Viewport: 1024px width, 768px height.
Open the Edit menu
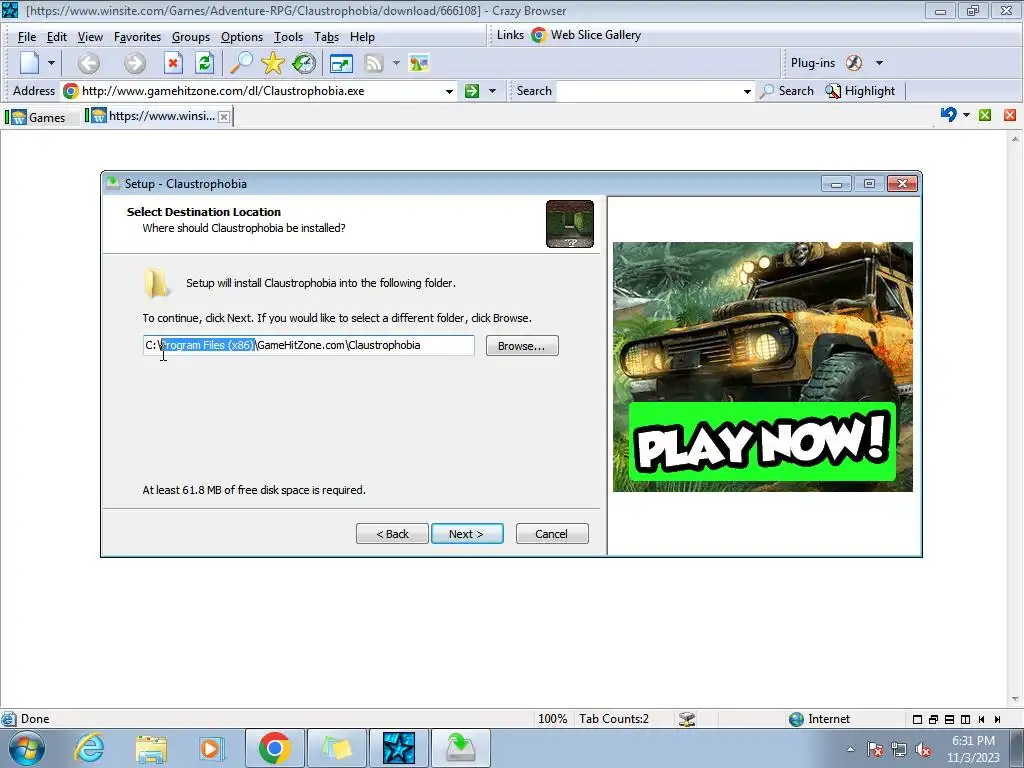(57, 37)
